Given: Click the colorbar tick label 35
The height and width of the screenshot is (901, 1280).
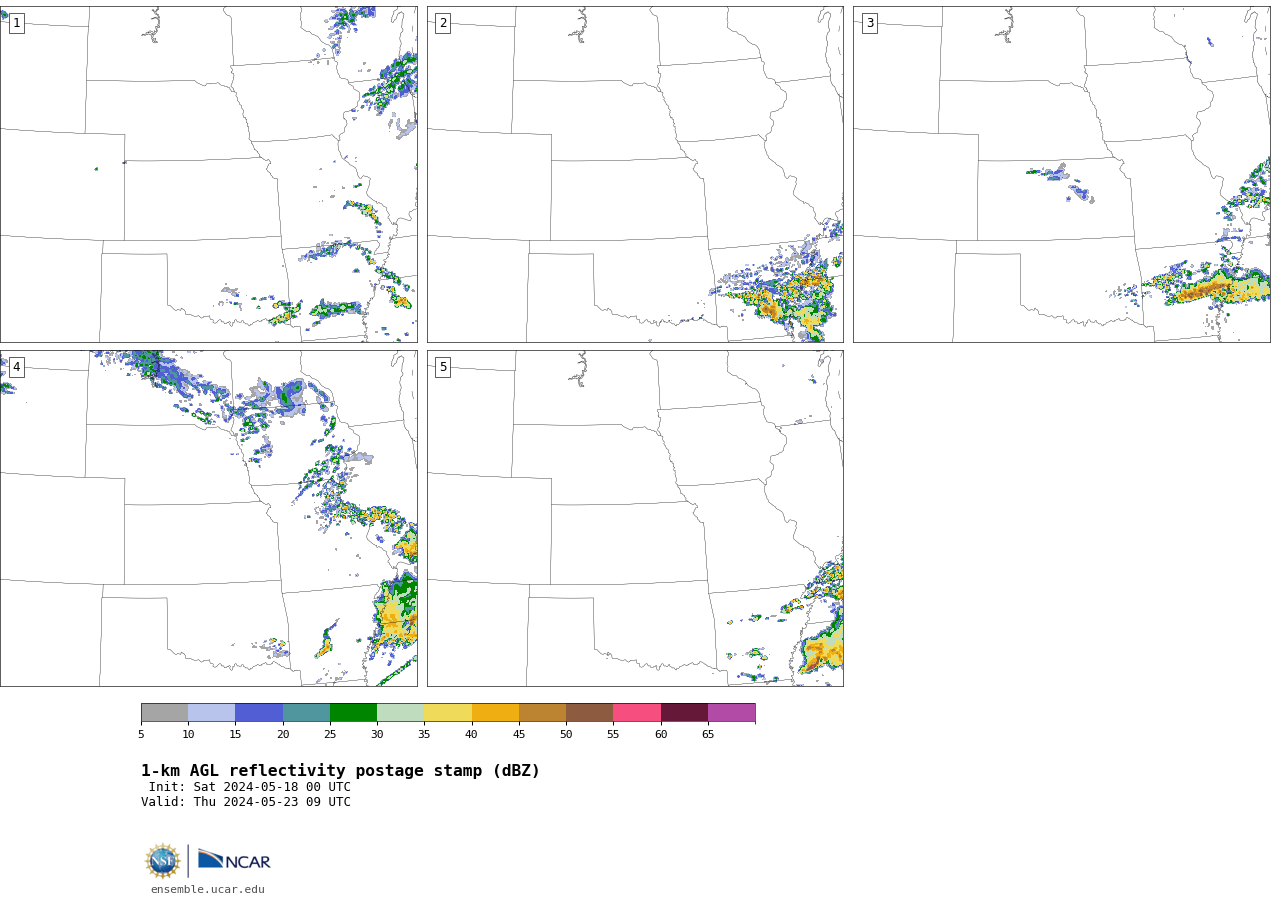Looking at the screenshot, I should click(x=424, y=735).
